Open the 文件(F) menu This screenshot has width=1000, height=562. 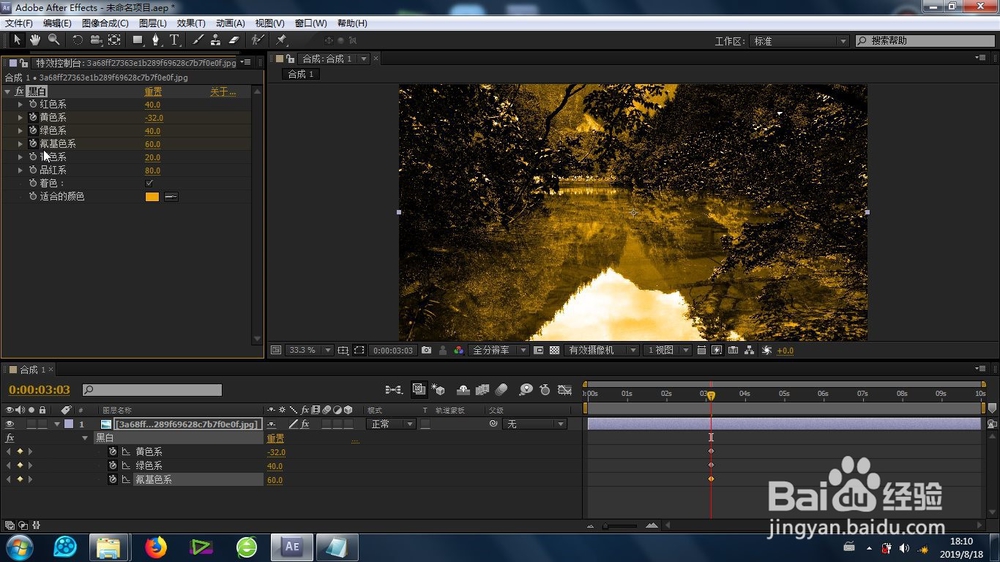pos(19,23)
